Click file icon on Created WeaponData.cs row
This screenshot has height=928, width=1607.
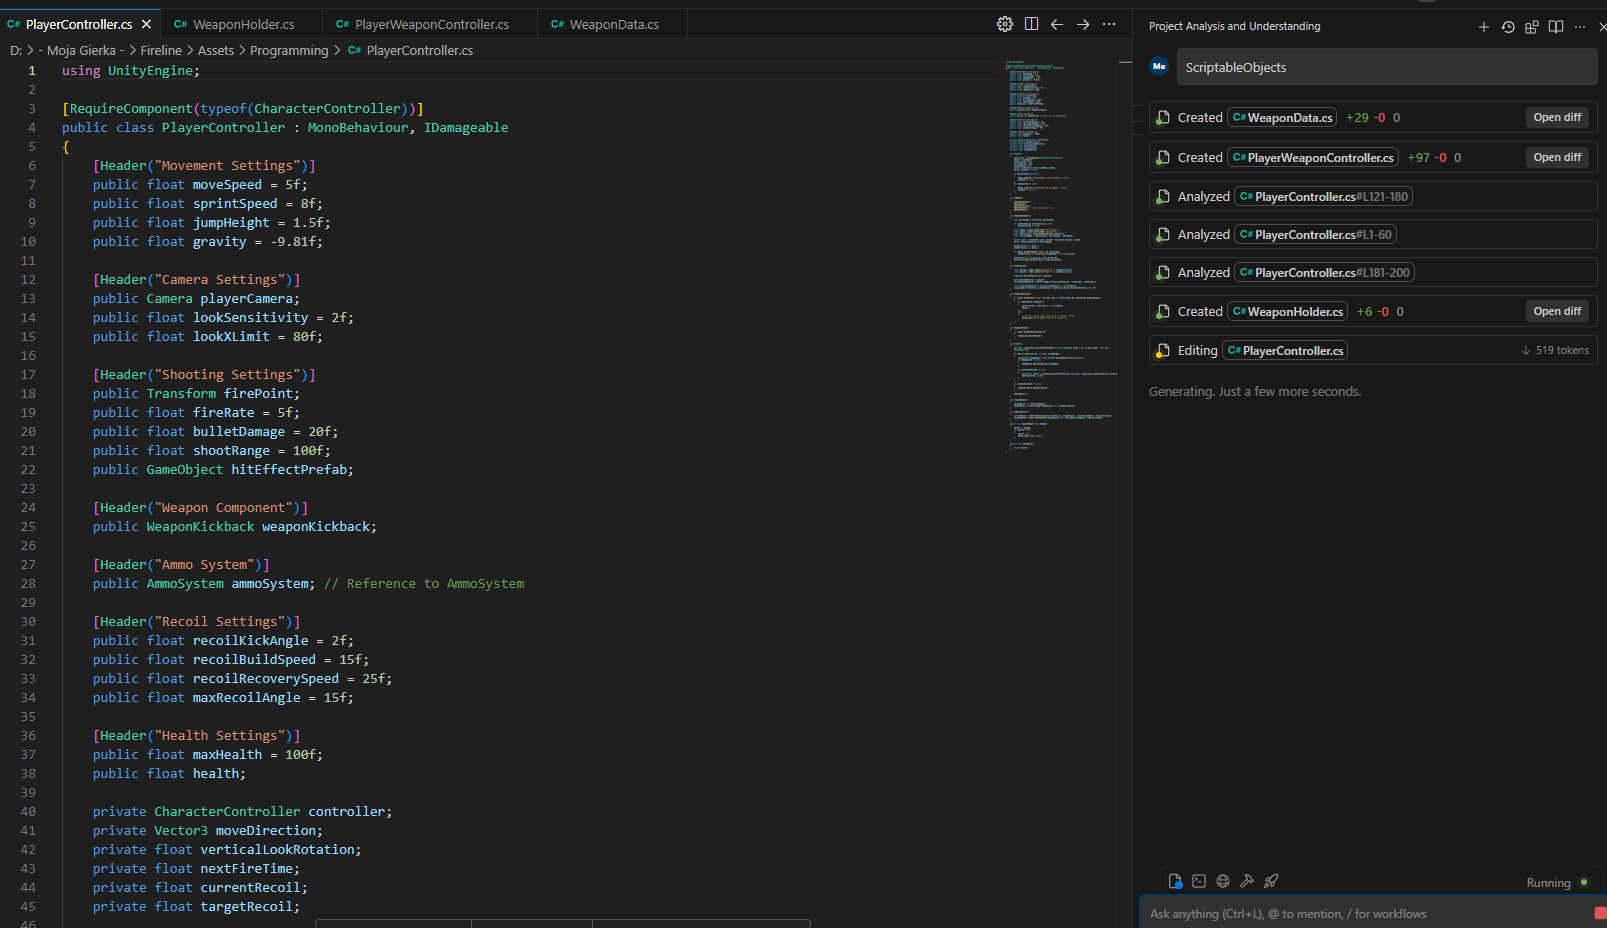pyautogui.click(x=1163, y=118)
